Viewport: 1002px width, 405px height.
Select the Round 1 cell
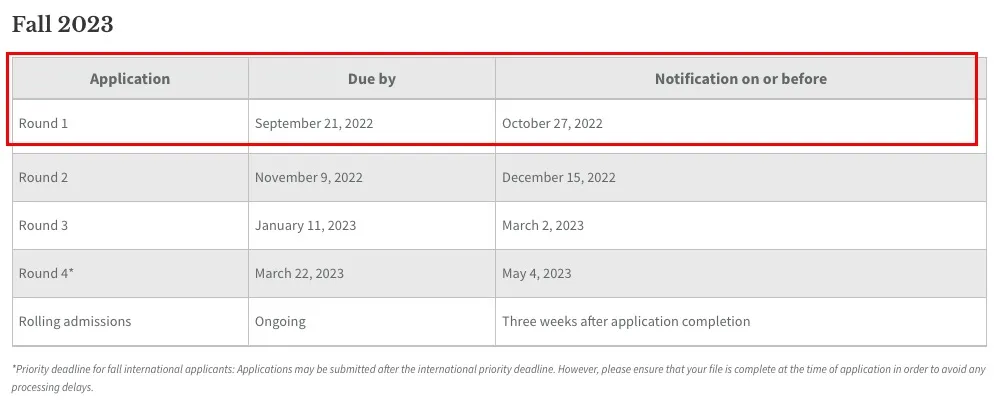(x=44, y=124)
